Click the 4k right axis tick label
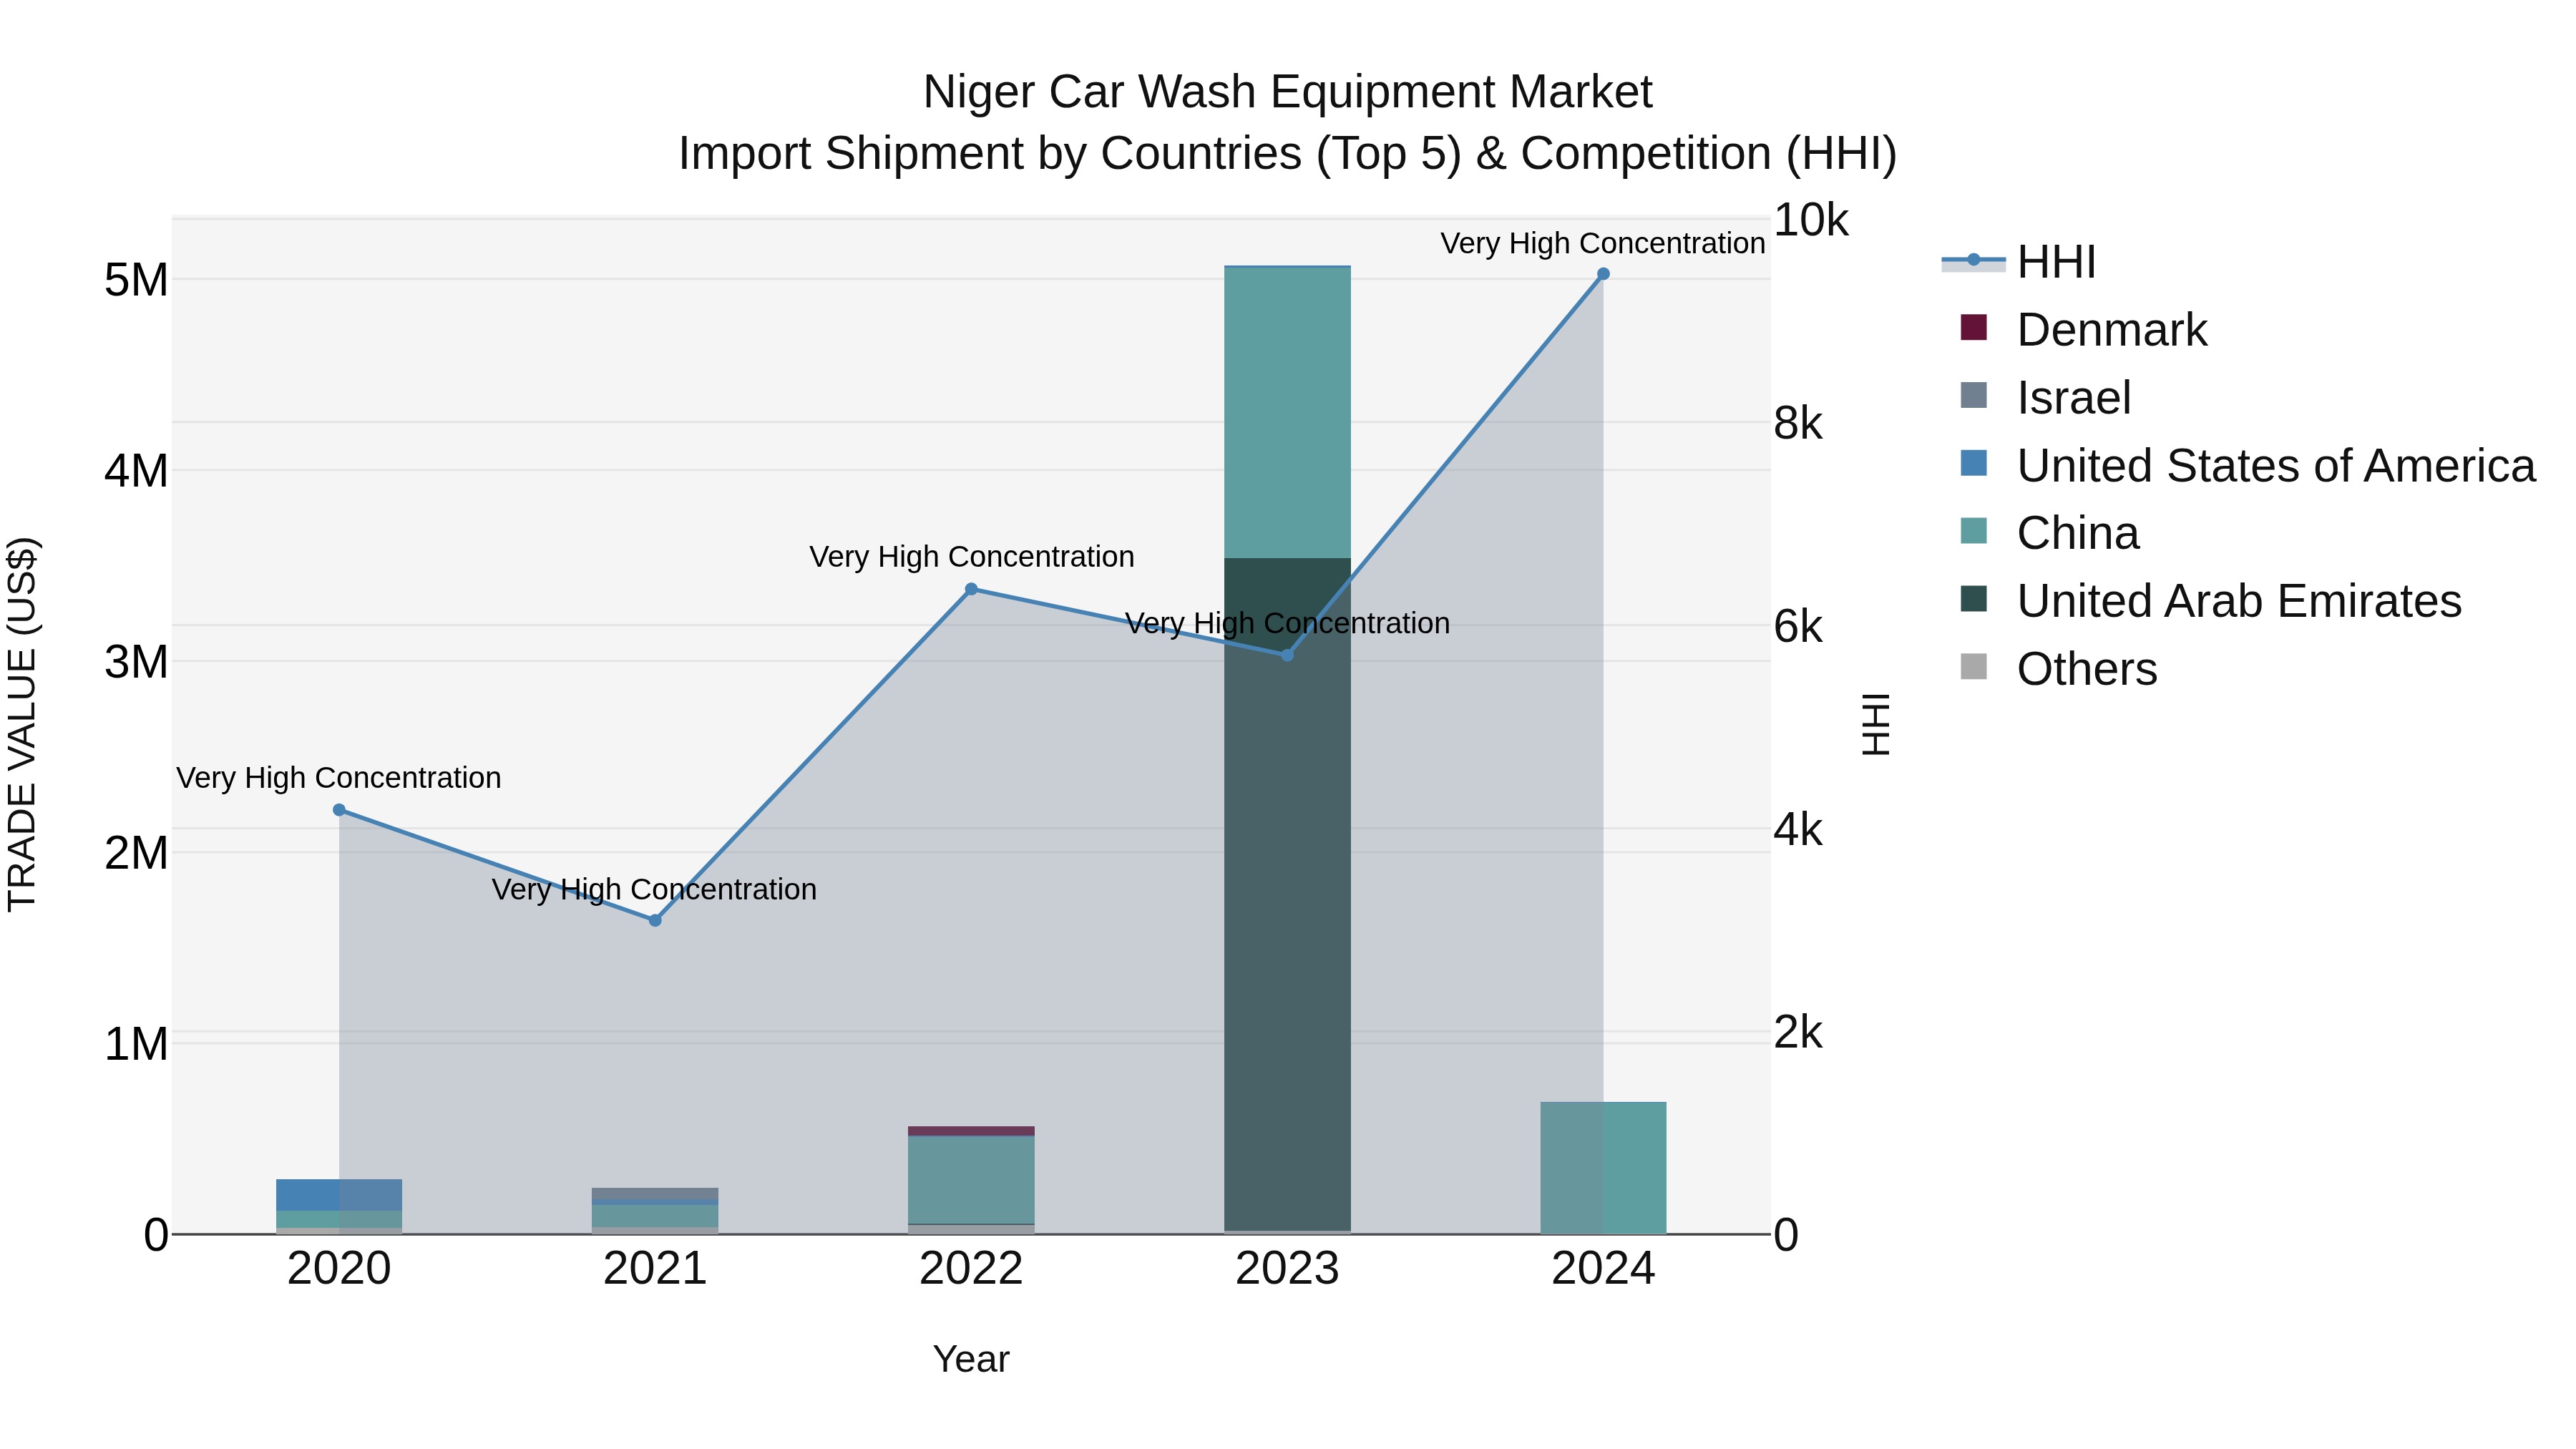Viewport: 2576px width, 1449px height. 1798,830
